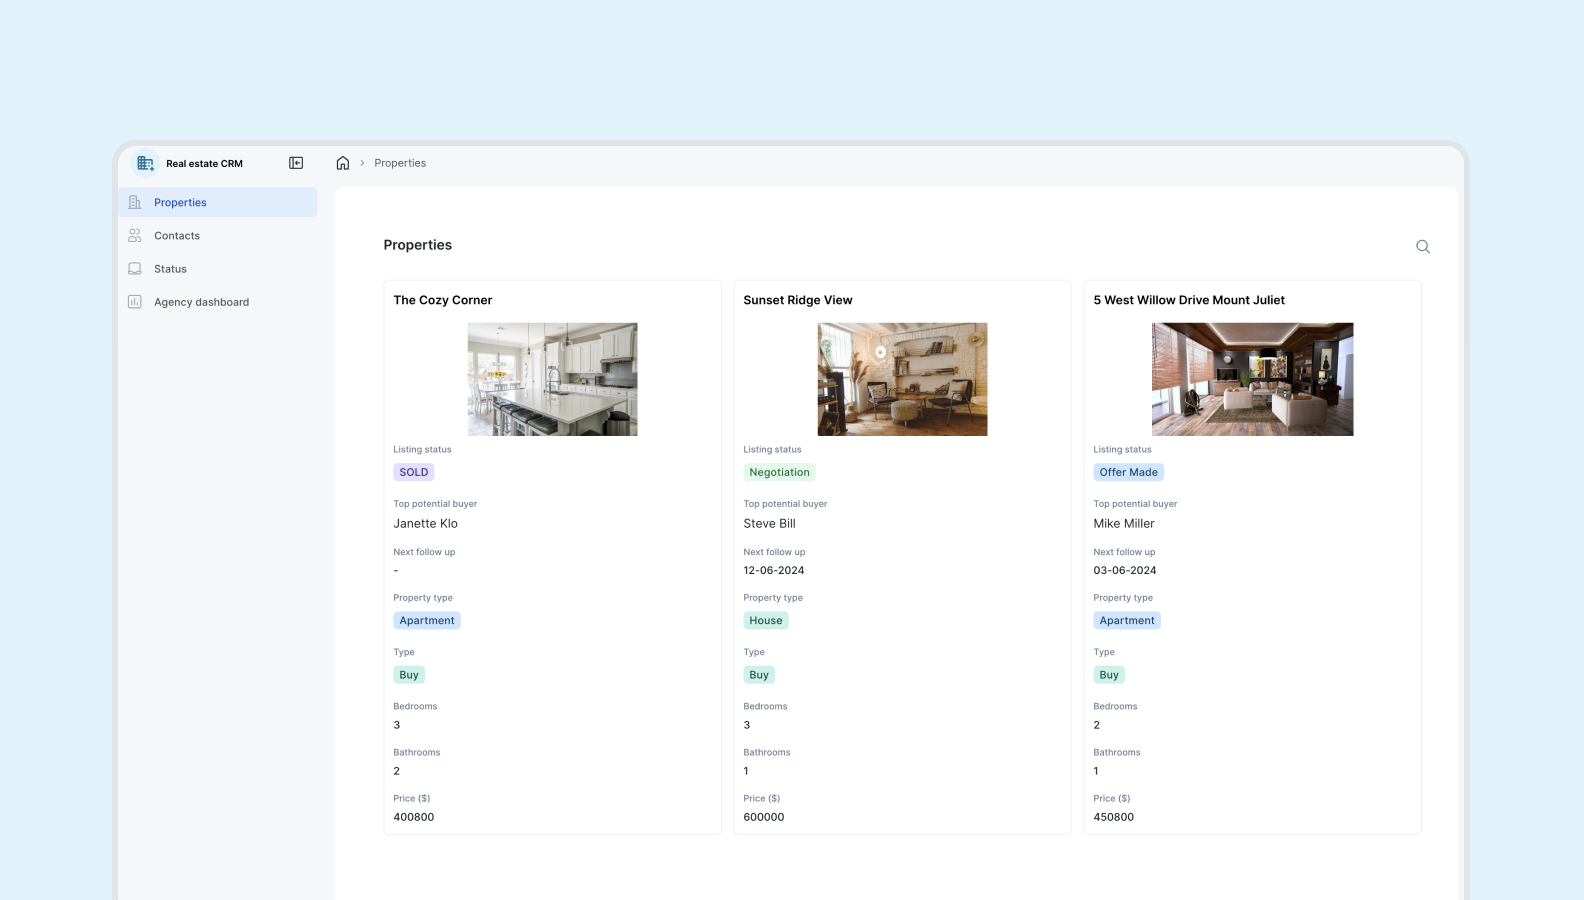1584x900 pixels.
Task: Click price value 450800
Action: (1114, 817)
